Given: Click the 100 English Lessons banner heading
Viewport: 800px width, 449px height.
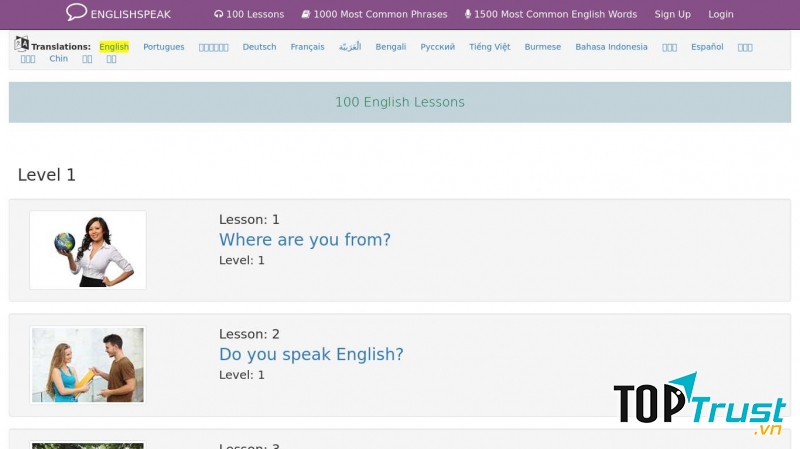Looking at the screenshot, I should pyautogui.click(x=400, y=102).
